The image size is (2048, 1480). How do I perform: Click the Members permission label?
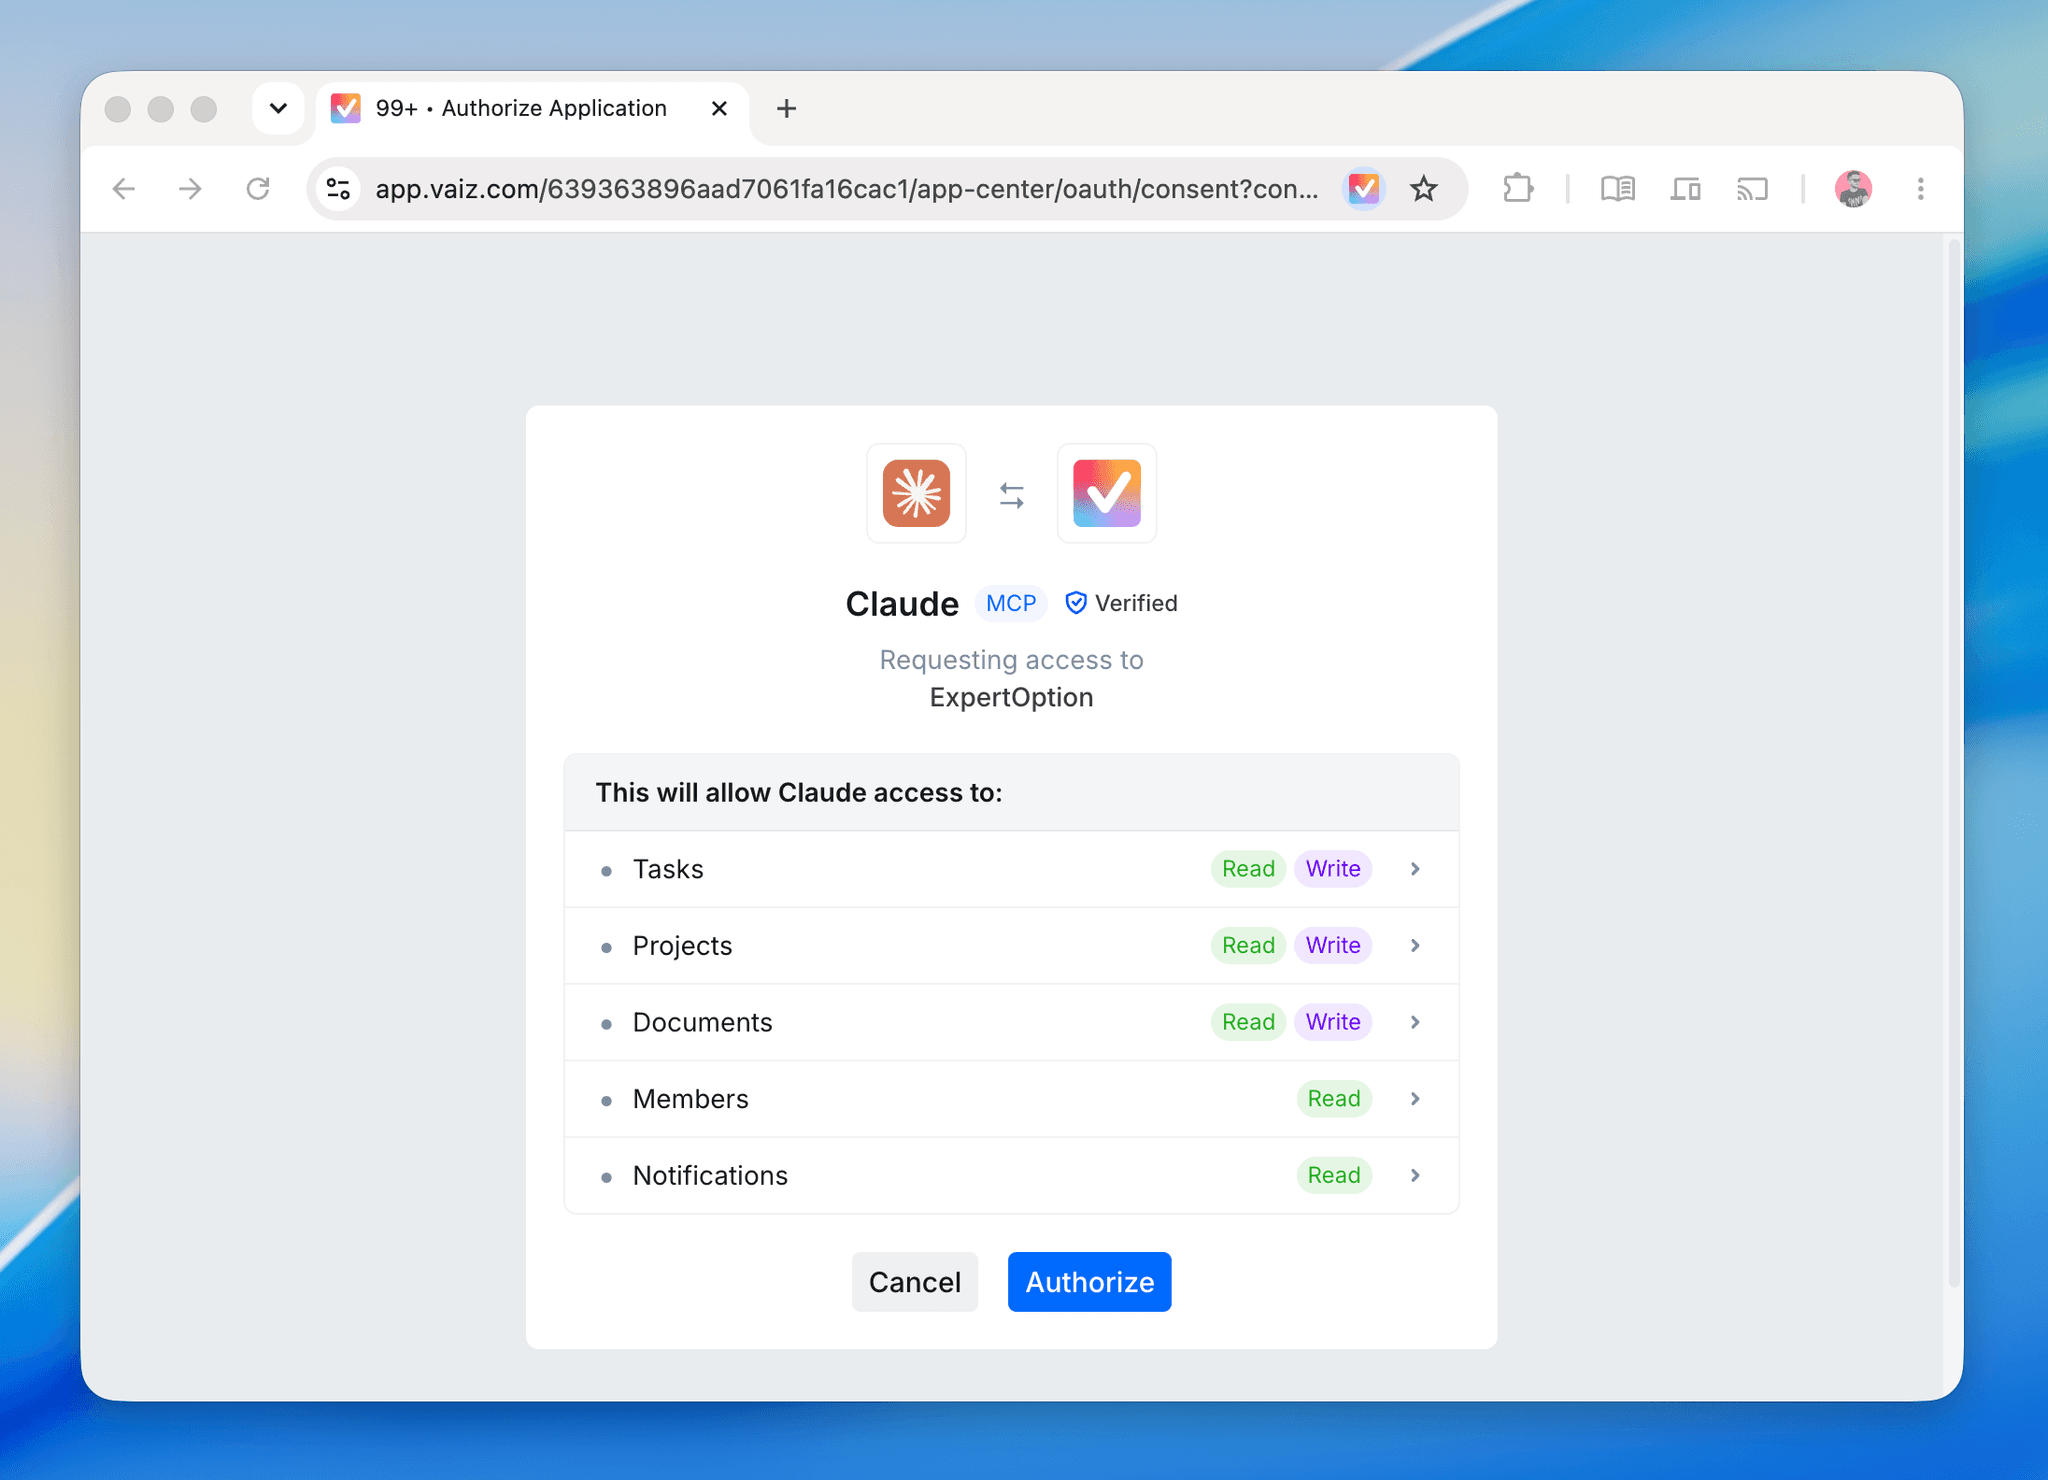point(690,1099)
